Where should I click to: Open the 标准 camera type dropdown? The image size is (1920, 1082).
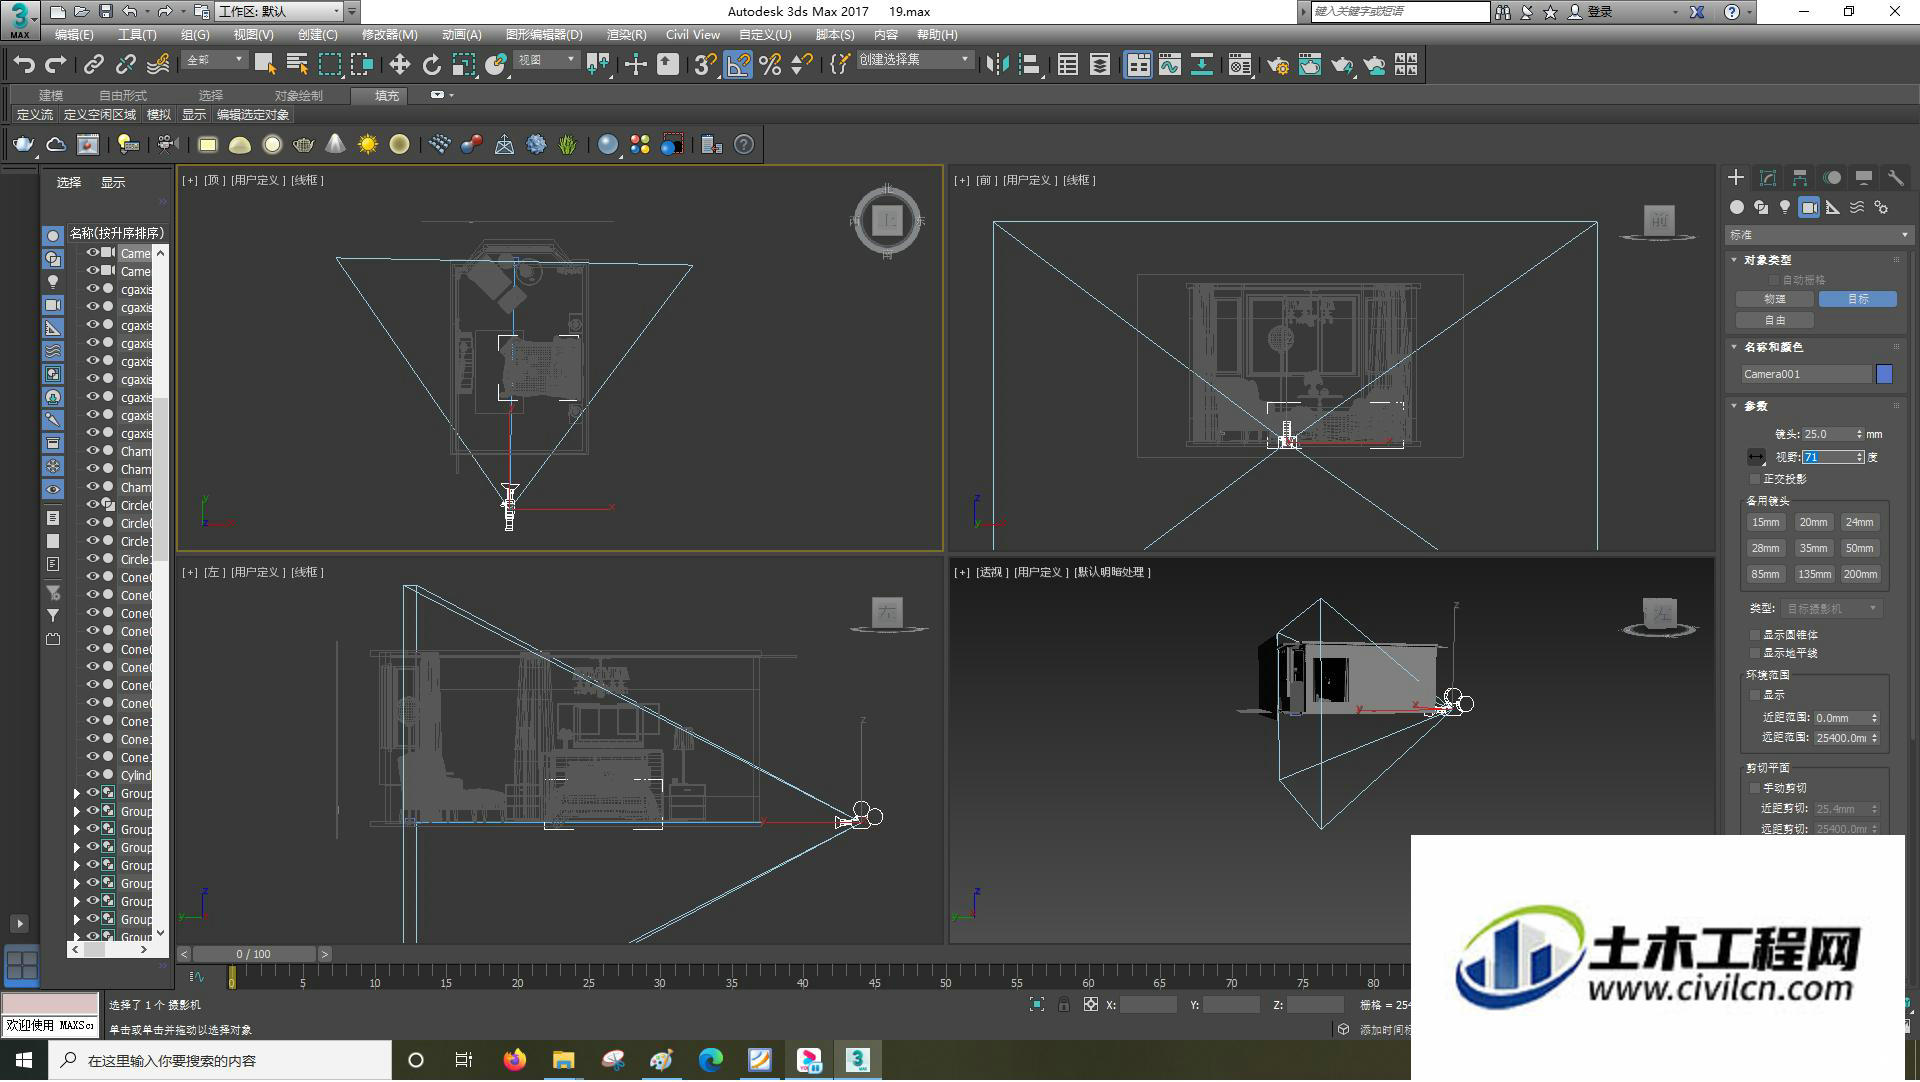point(1819,235)
